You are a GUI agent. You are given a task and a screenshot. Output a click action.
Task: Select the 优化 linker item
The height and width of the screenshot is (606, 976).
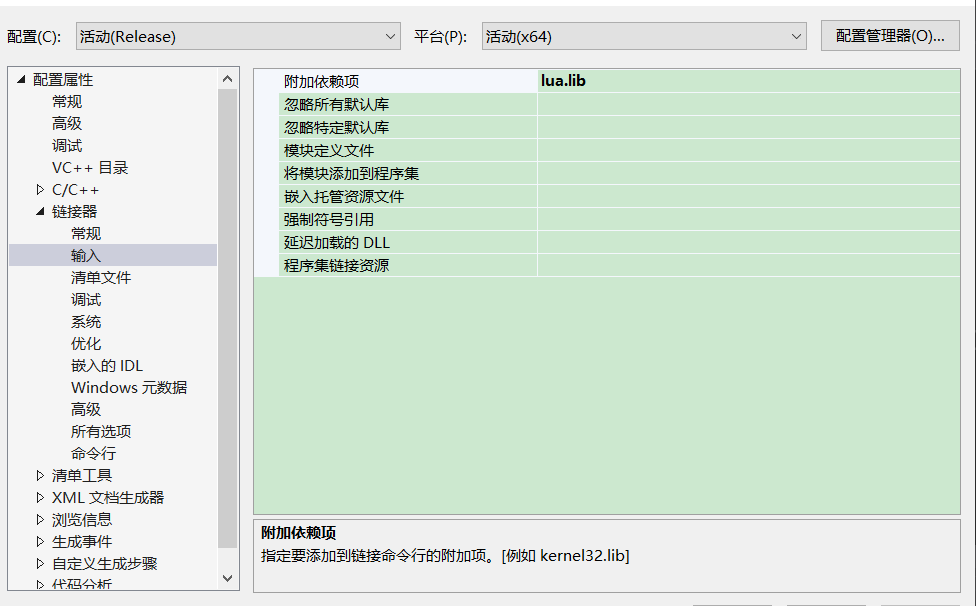pos(86,343)
